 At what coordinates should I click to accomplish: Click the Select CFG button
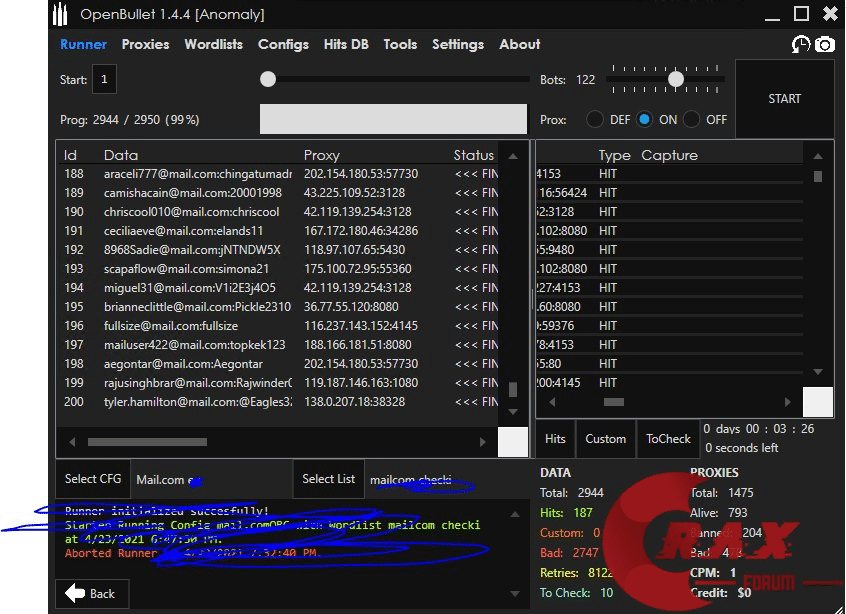(x=92, y=479)
